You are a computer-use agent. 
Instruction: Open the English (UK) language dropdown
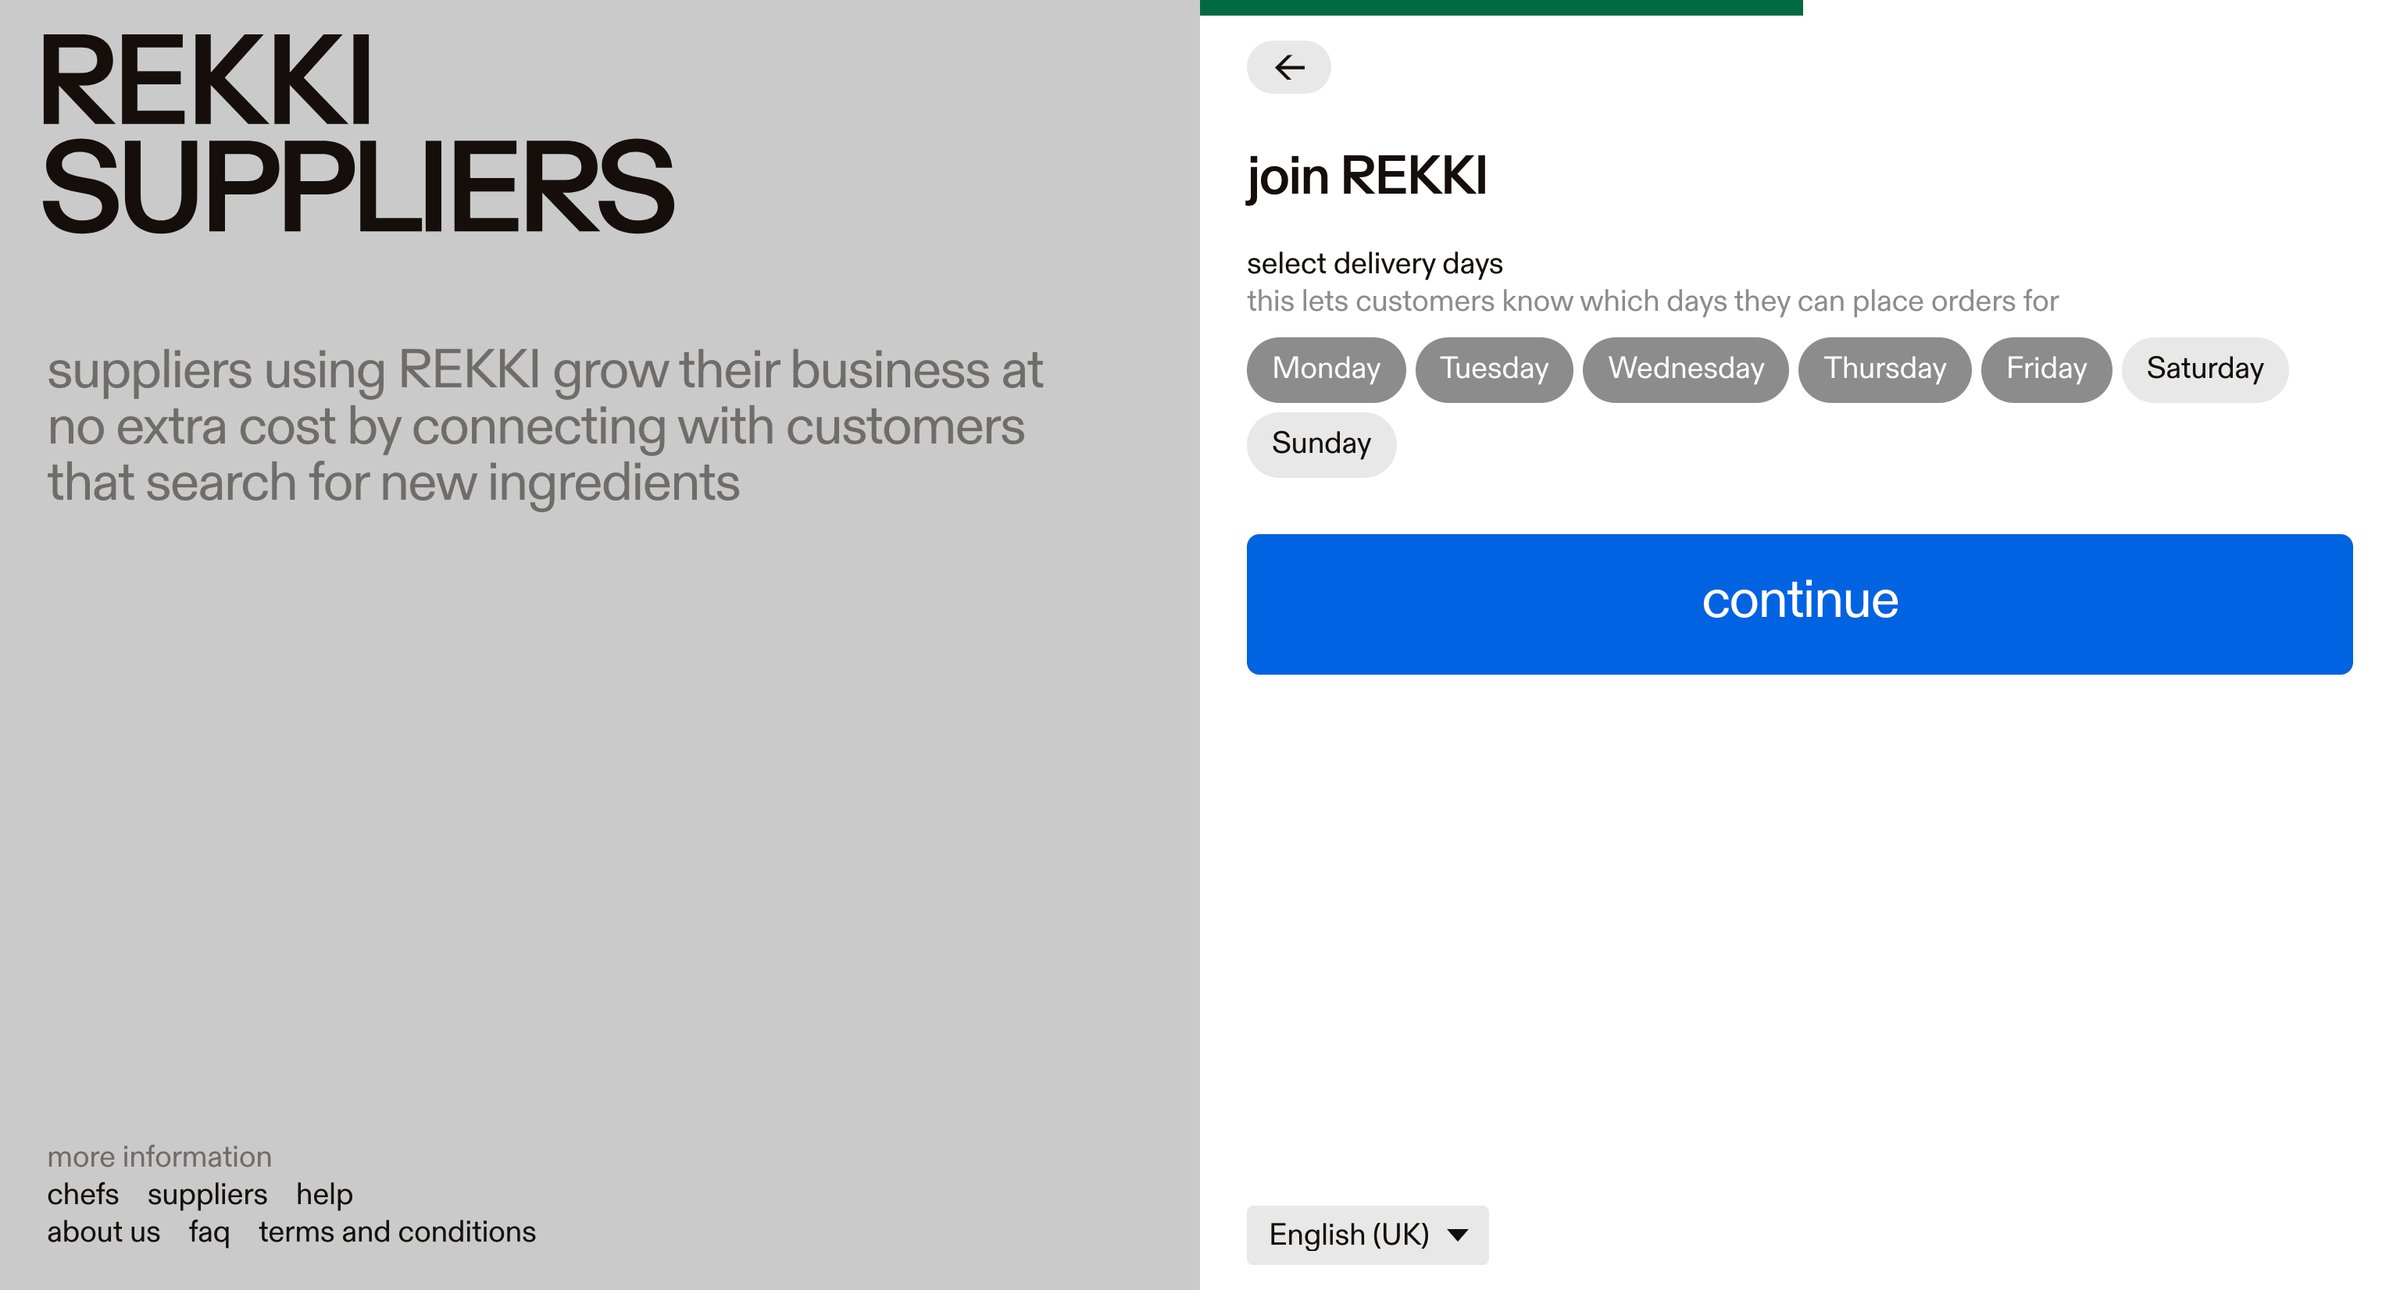coord(1367,1235)
